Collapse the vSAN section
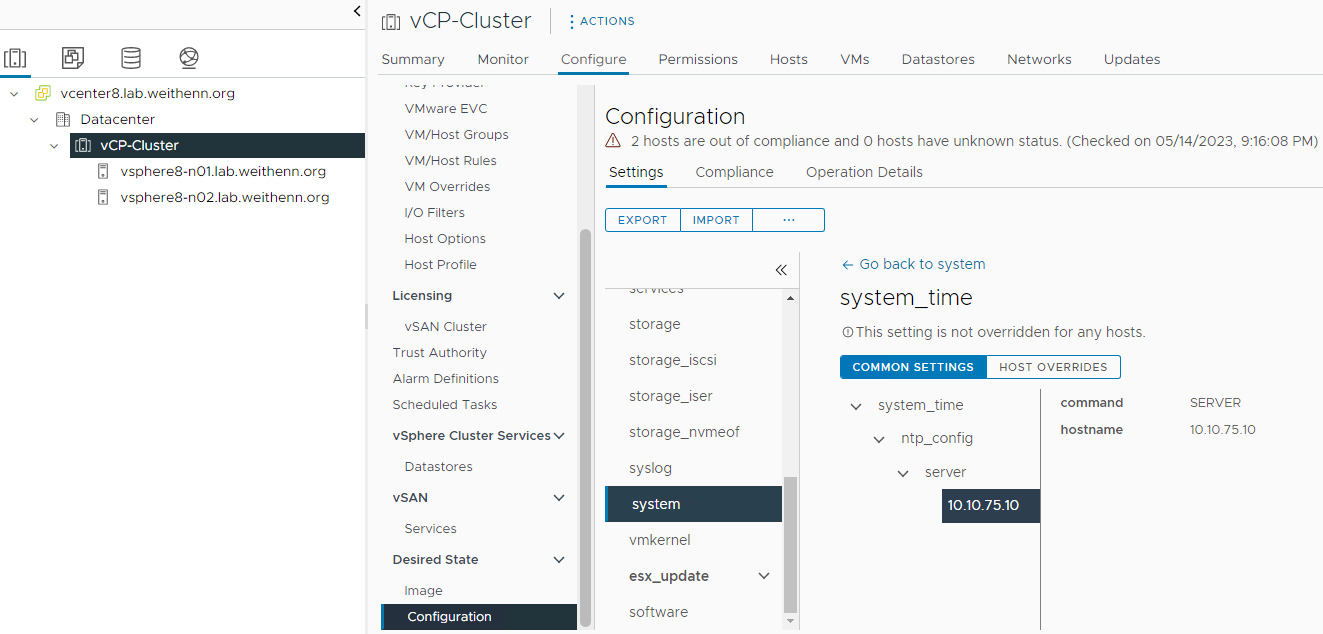Screen dimensions: 1323x634 pyautogui.click(x=559, y=498)
